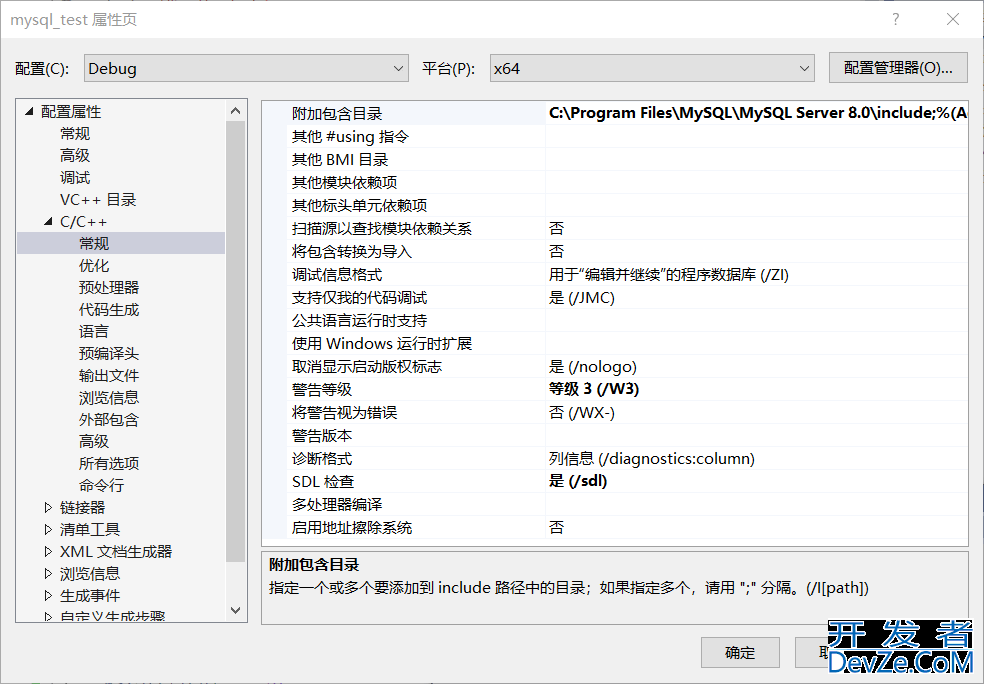
Task: Expand the 链接器 node
Action: click(x=48, y=507)
